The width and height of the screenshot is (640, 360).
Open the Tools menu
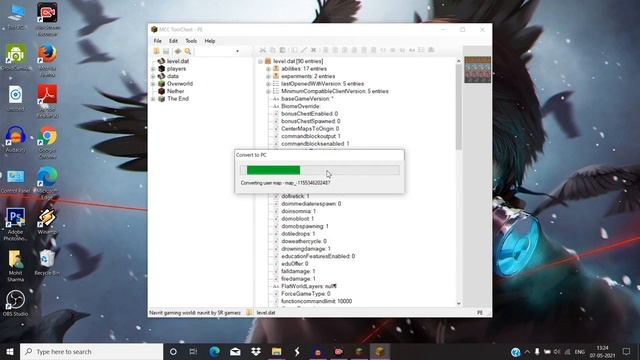coord(191,41)
